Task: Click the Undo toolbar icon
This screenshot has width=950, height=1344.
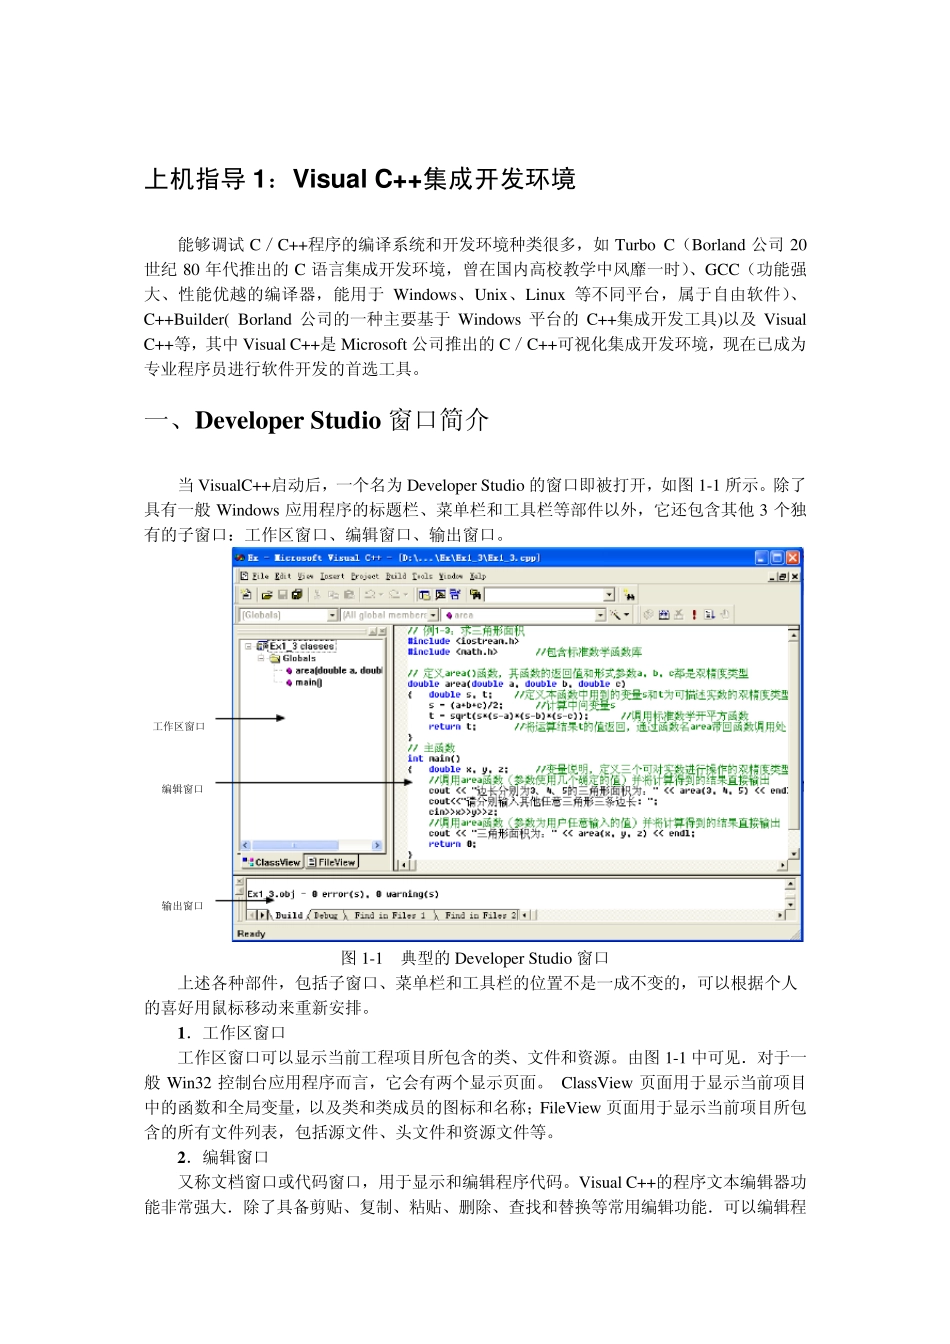Action: coord(369,594)
